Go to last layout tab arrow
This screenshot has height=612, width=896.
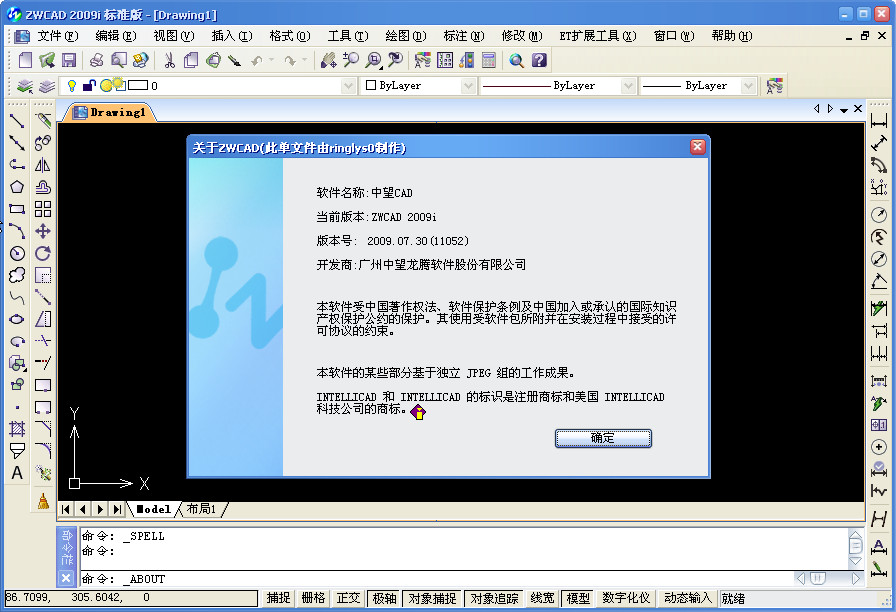click(117, 509)
